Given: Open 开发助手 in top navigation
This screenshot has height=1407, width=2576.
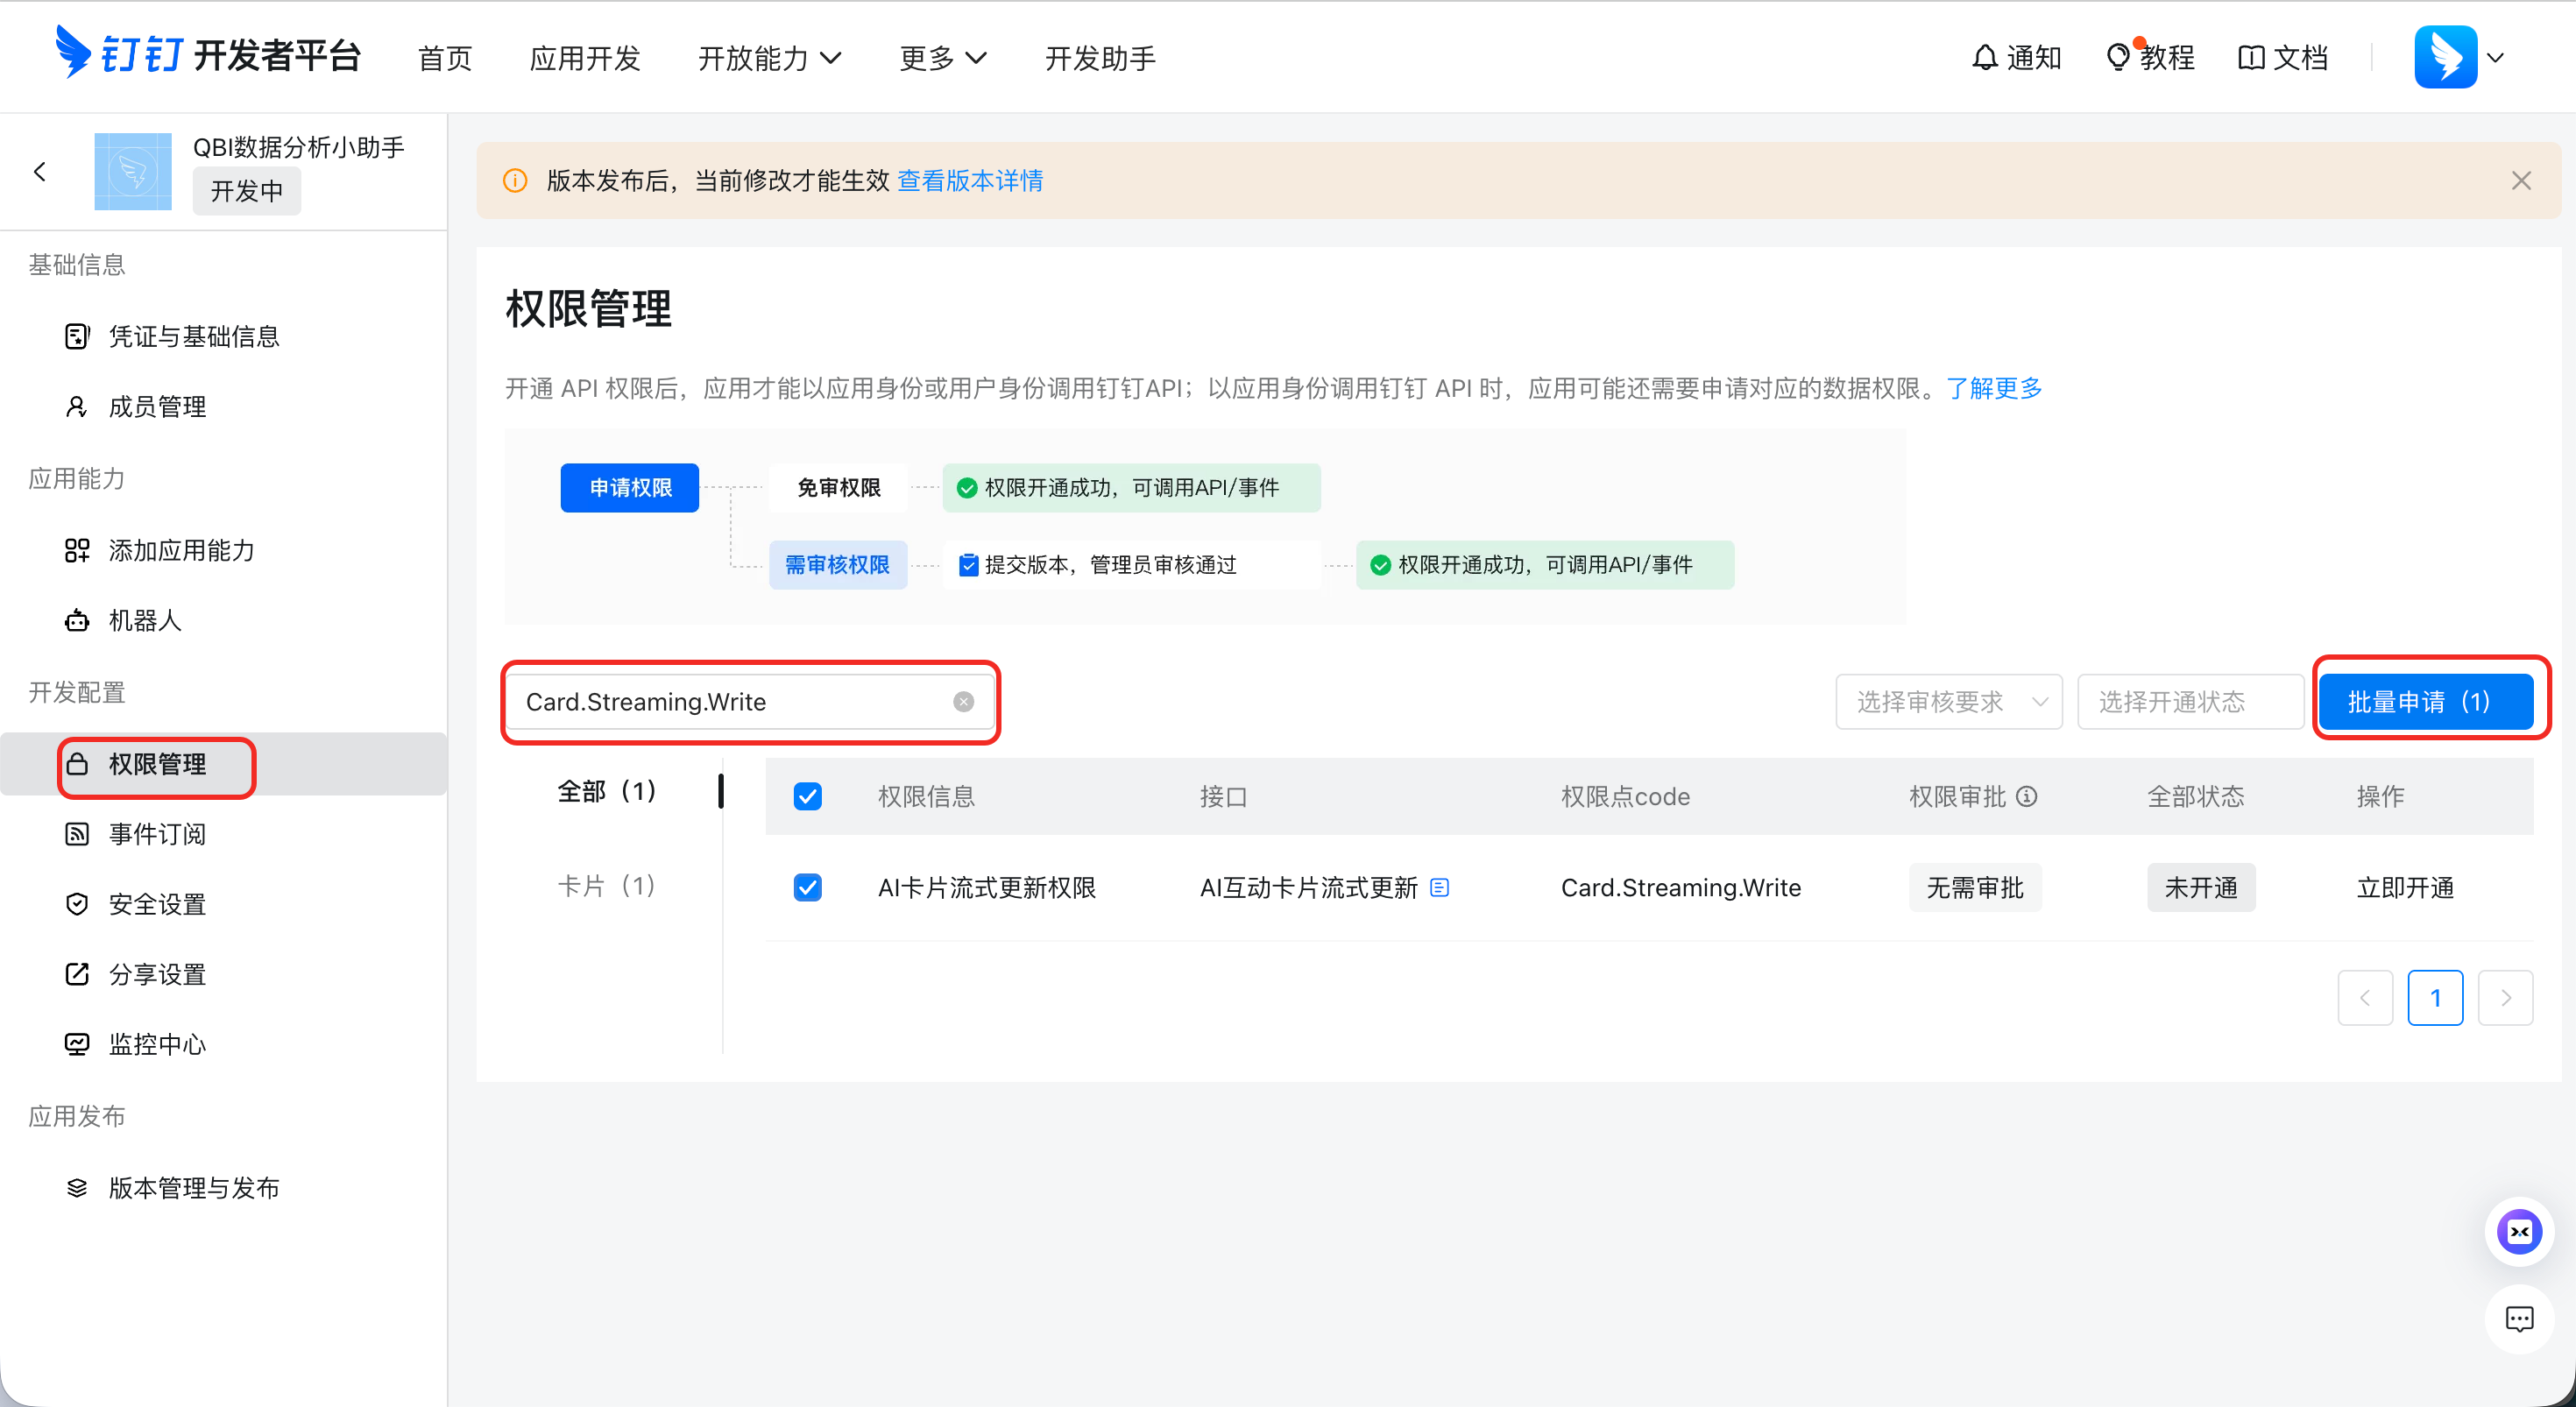Looking at the screenshot, I should coord(1100,58).
